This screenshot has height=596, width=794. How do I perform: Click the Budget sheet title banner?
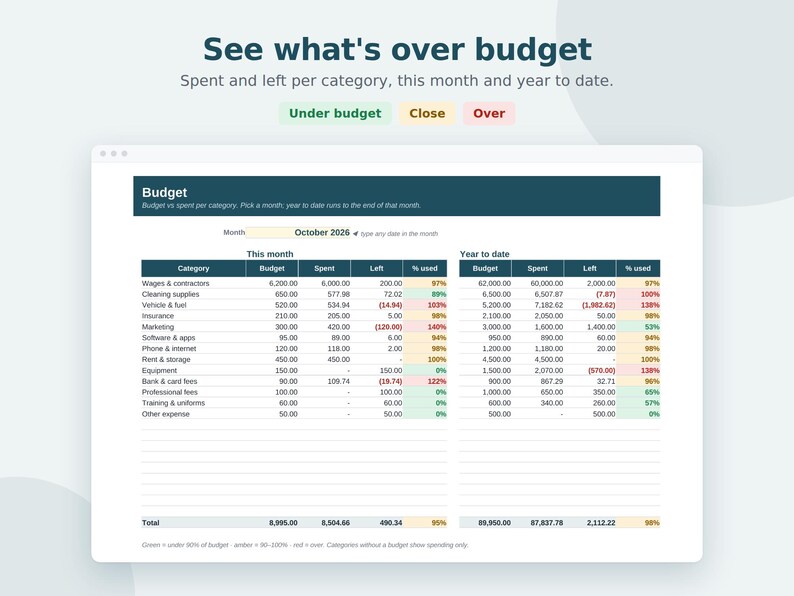tap(396, 196)
